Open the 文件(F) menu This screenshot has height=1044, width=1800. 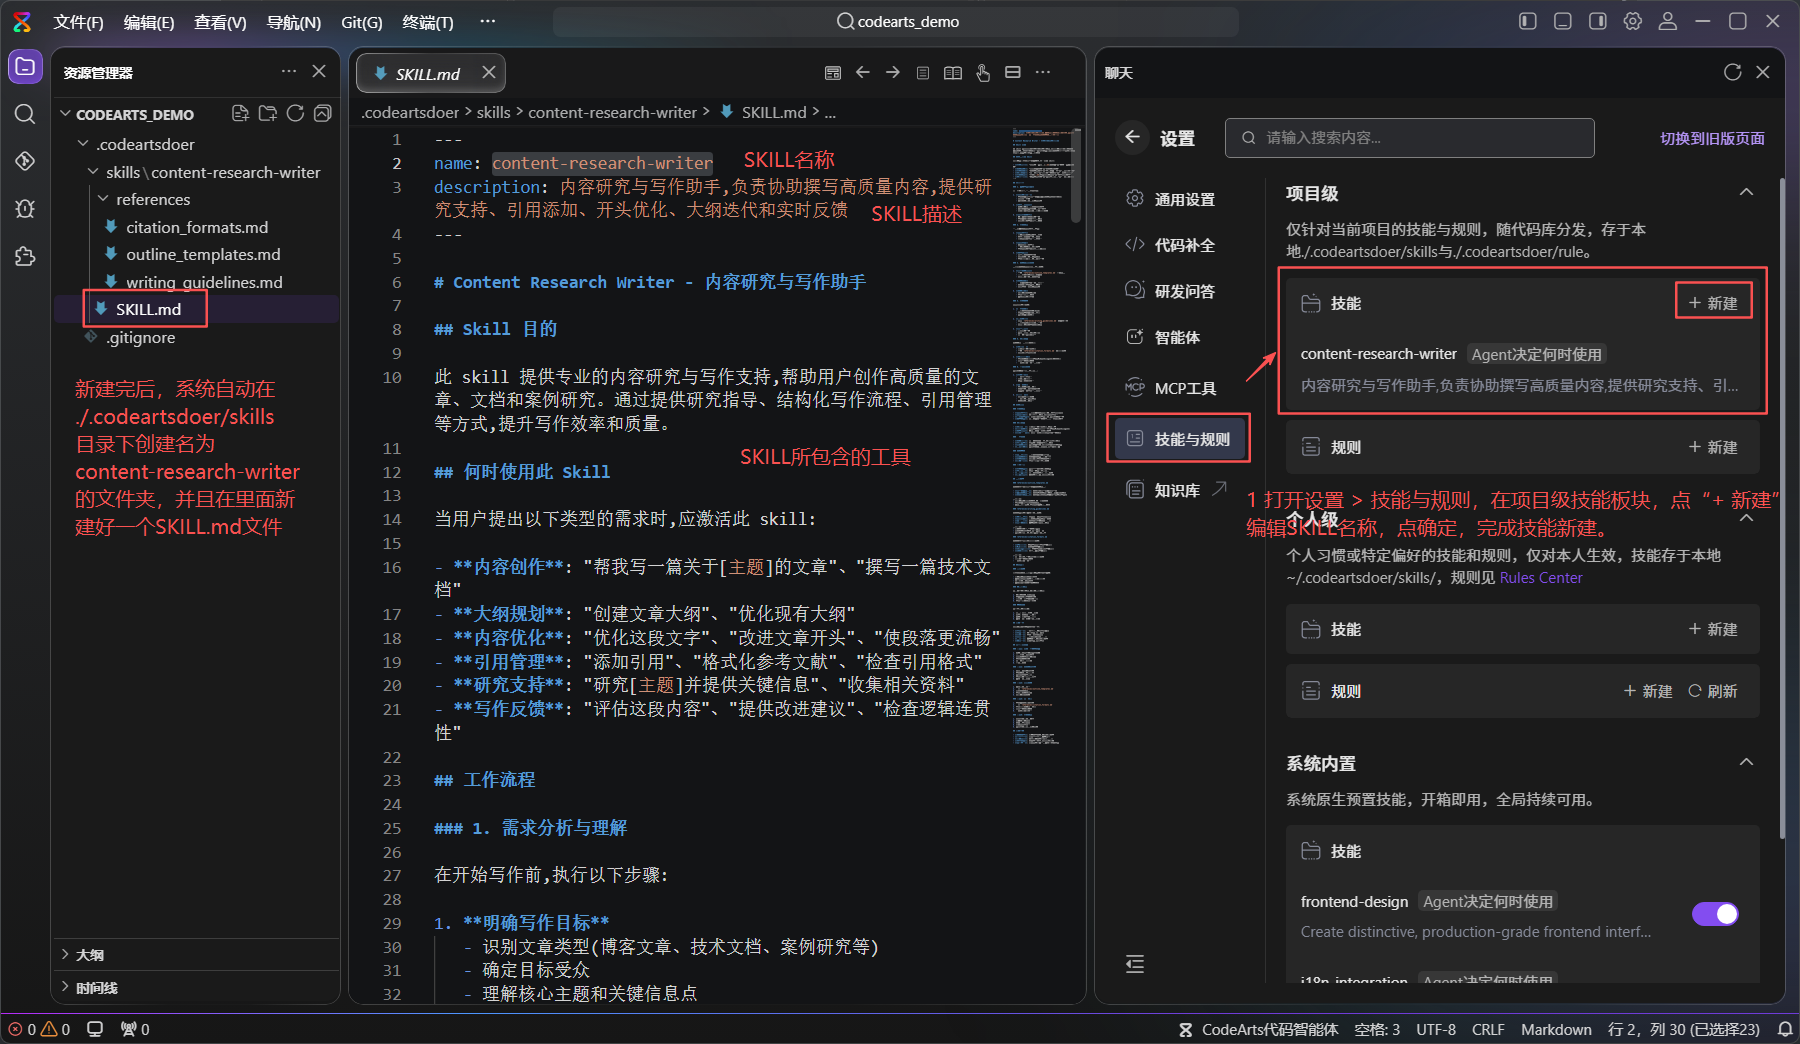point(78,22)
